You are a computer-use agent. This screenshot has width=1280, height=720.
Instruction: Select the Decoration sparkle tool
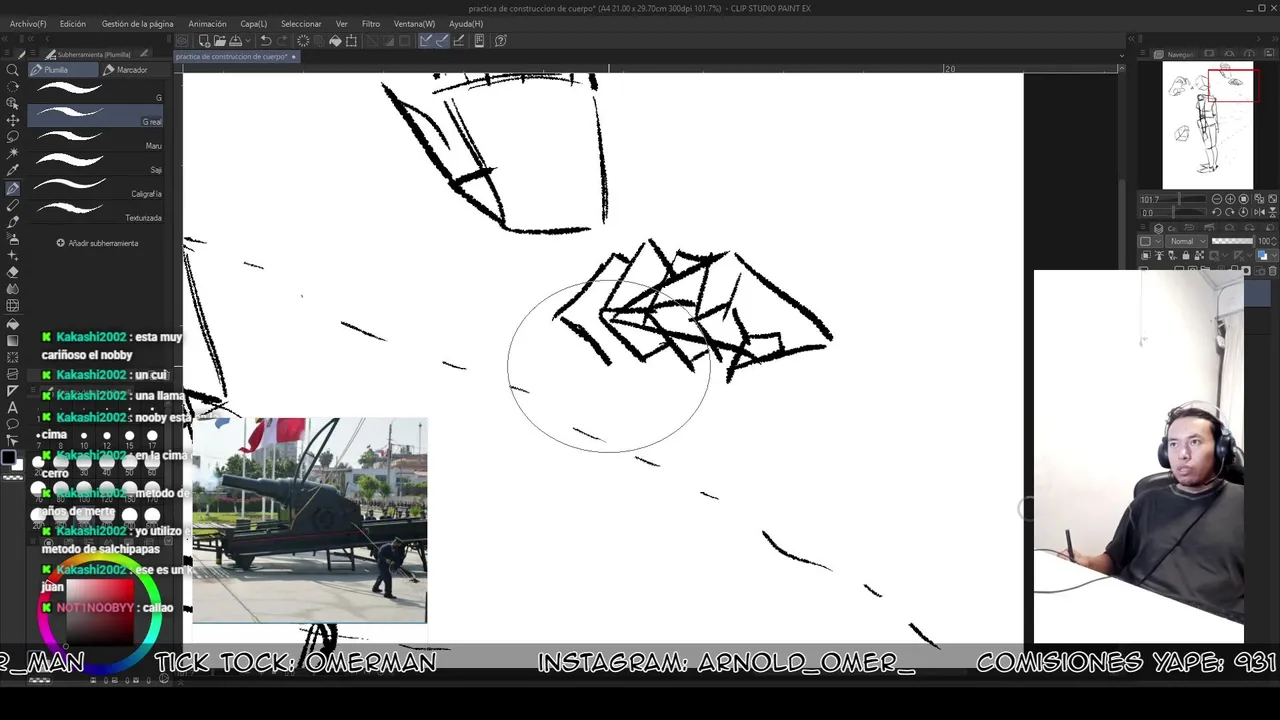(x=13, y=256)
